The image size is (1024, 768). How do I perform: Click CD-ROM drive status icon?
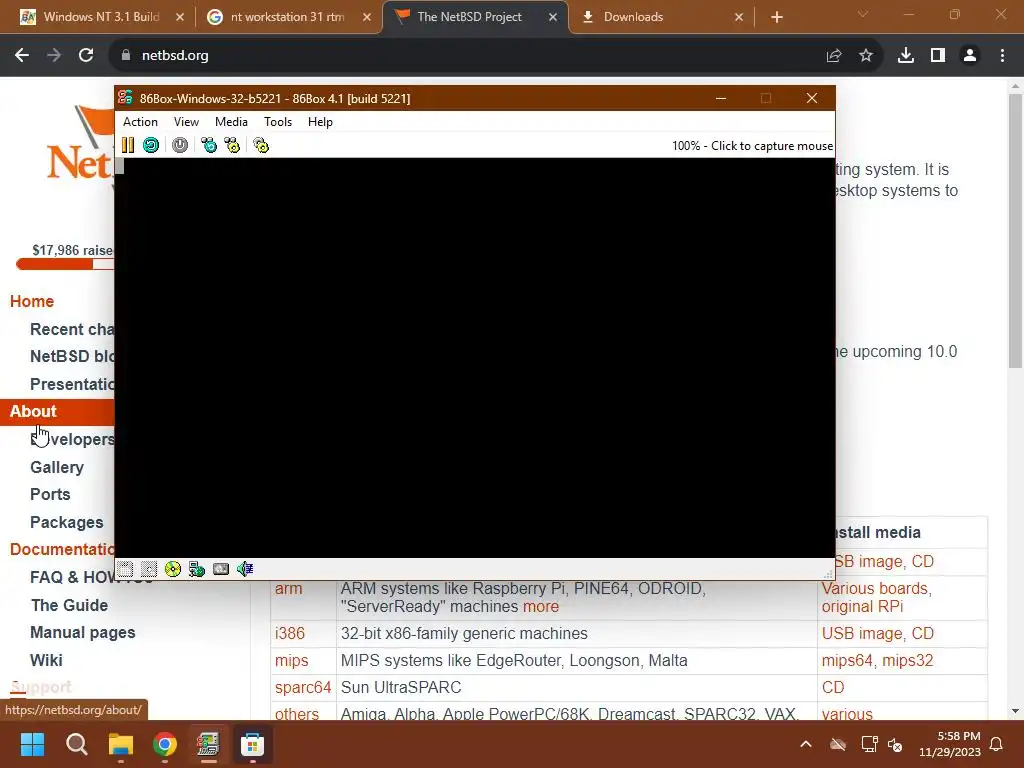[173, 569]
